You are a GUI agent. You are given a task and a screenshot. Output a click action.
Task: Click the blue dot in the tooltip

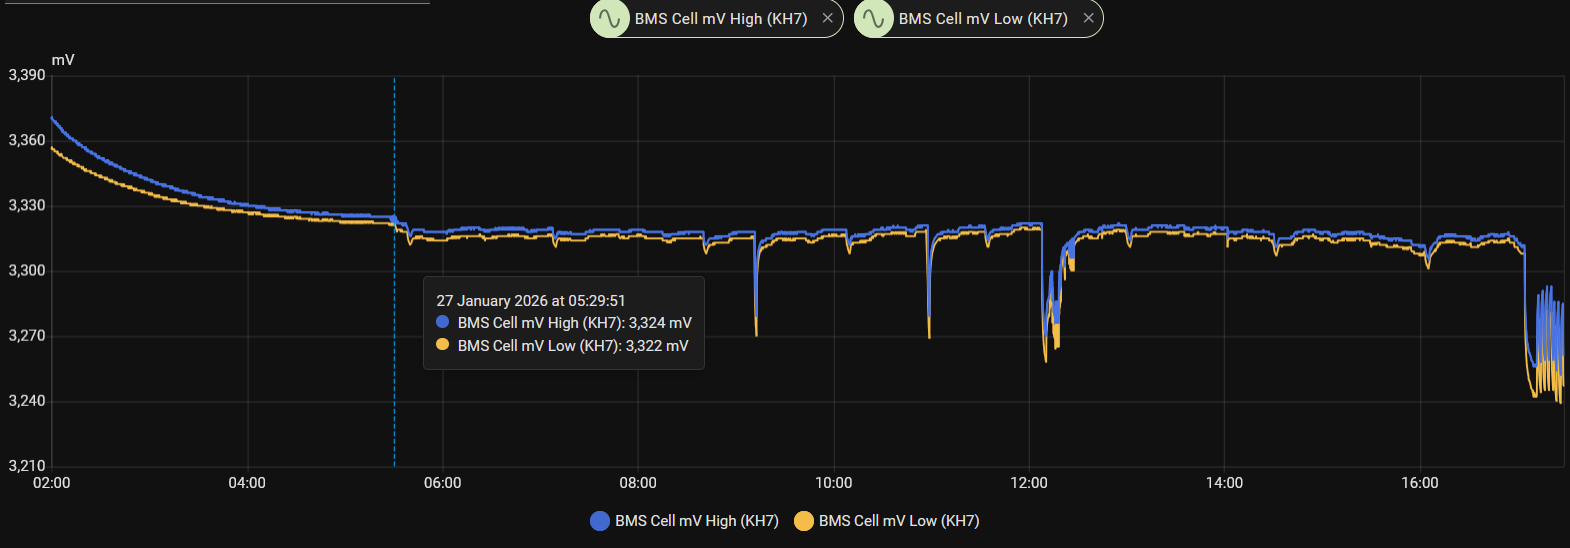(443, 322)
